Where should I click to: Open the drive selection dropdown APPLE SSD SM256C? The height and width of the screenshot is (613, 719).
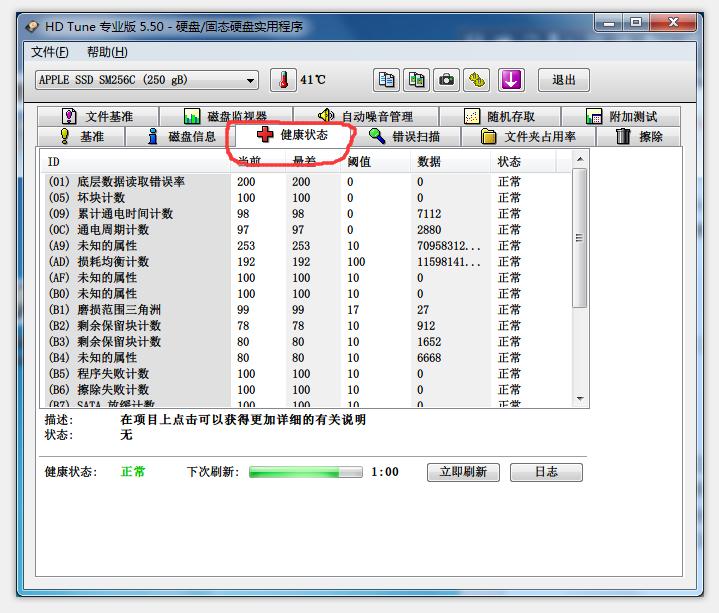click(x=147, y=80)
